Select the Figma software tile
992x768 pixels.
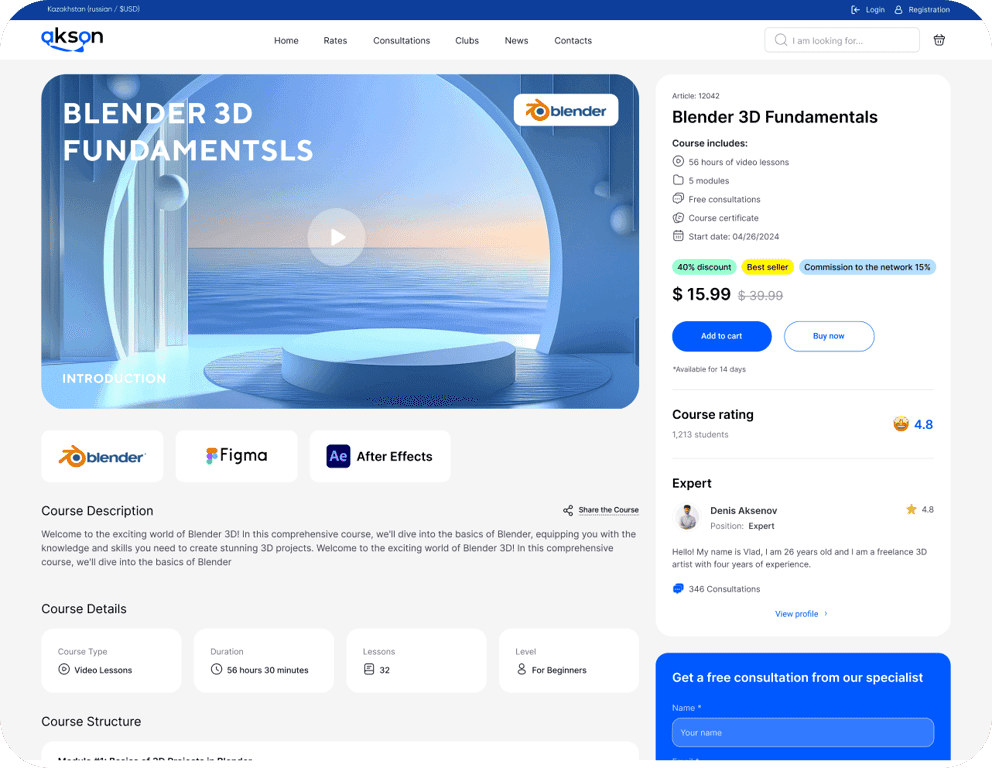pos(236,456)
